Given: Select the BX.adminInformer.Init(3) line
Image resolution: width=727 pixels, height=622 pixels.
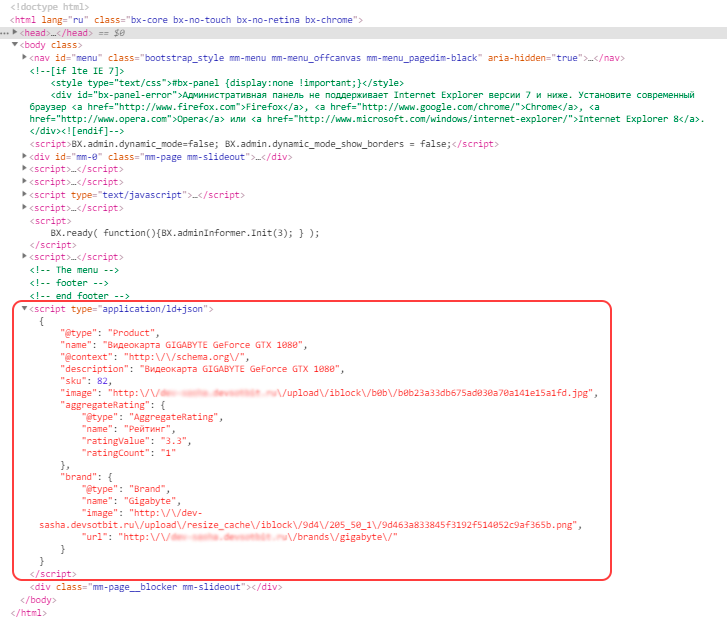Looking at the screenshot, I should click(x=185, y=233).
